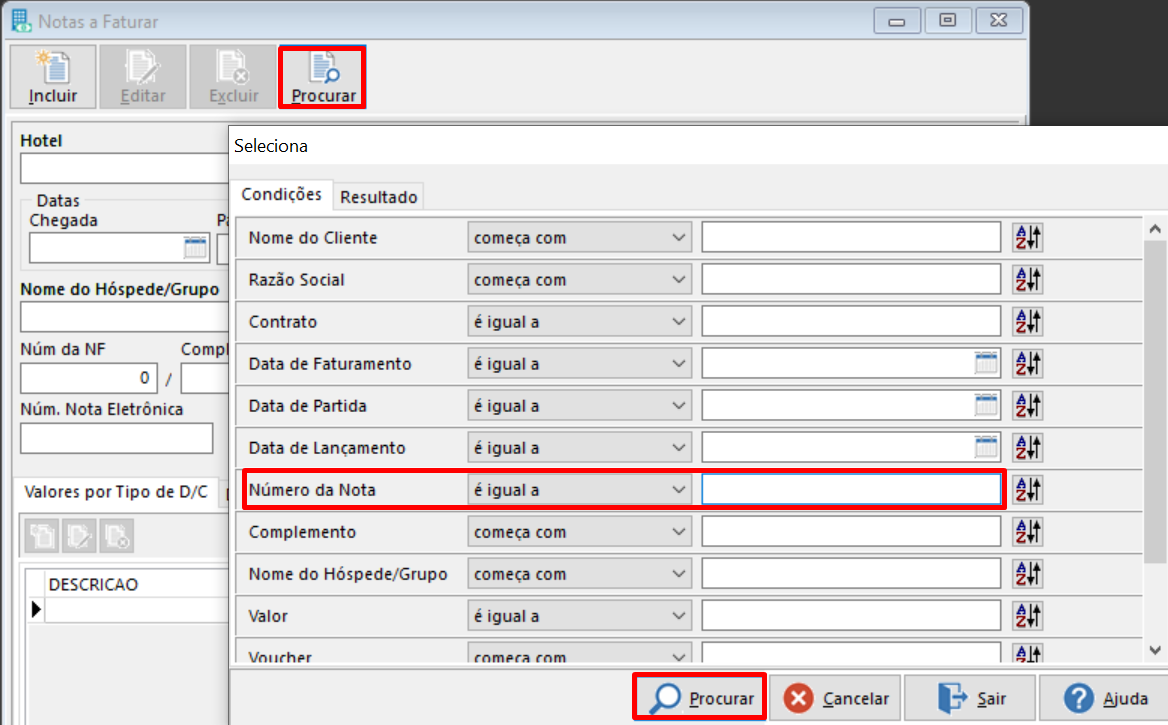
Task: Click Nome do Hóspede/Grupo condition value field
Action: point(851,574)
